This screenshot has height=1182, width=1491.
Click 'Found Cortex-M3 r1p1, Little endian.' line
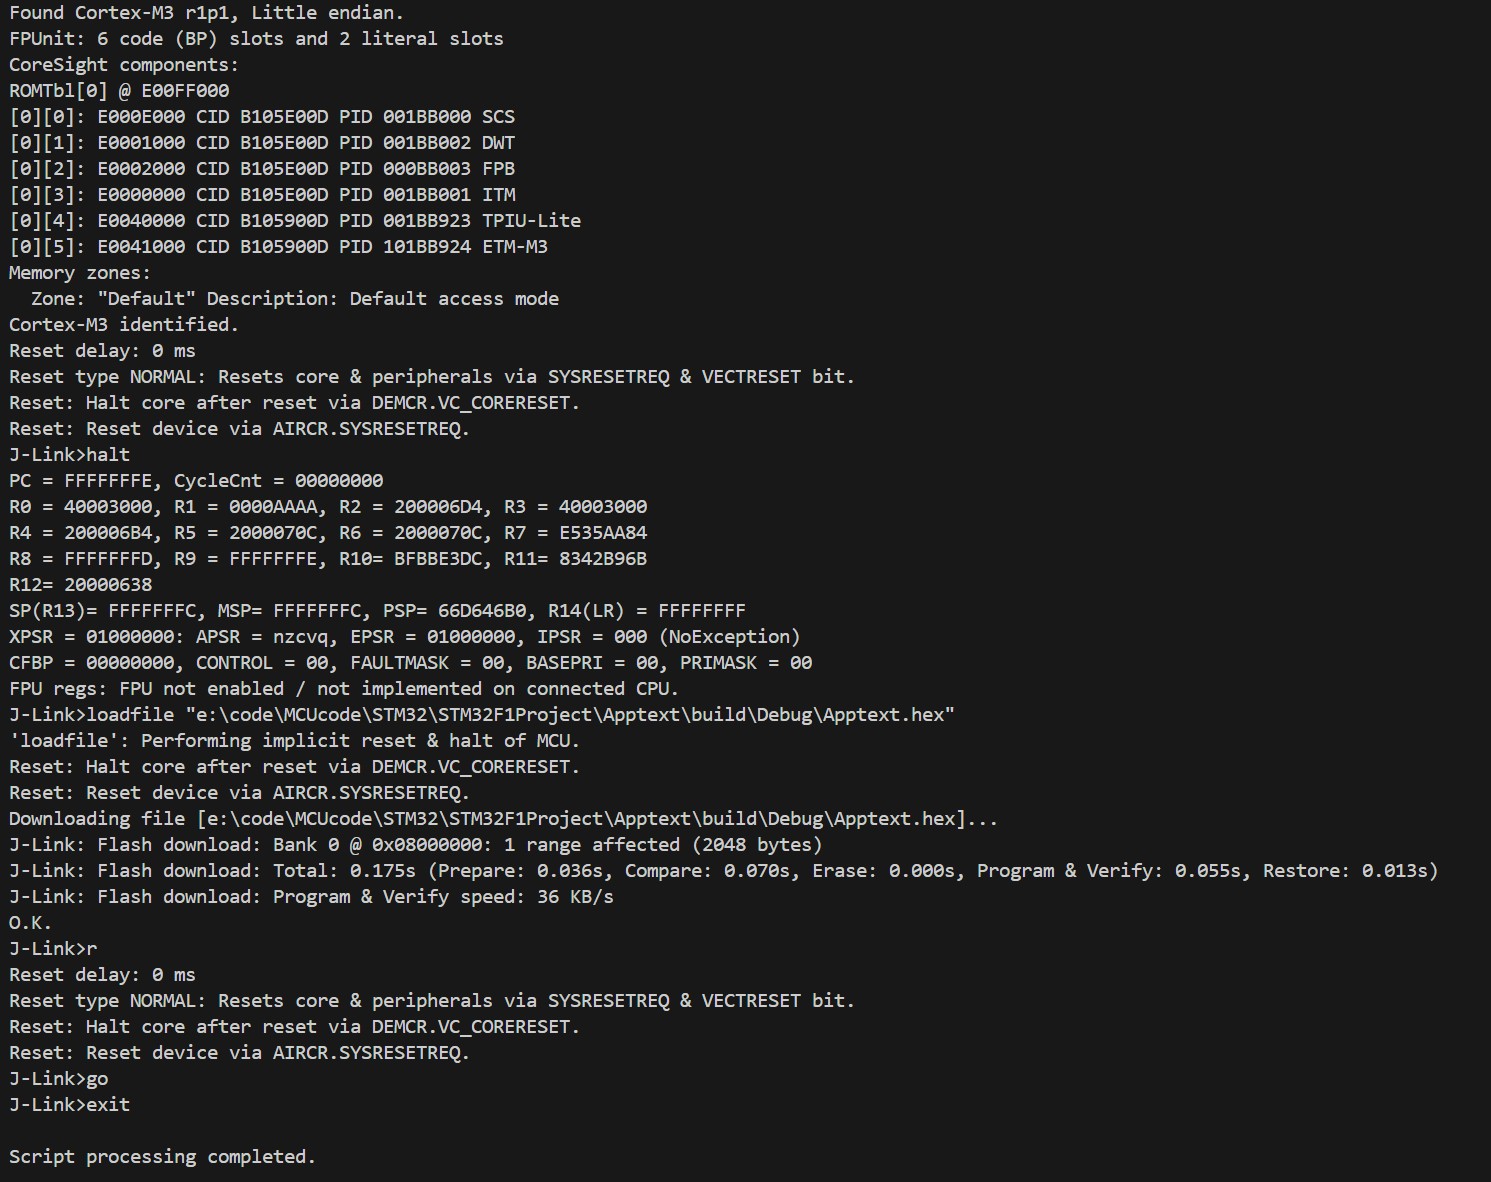tap(206, 13)
